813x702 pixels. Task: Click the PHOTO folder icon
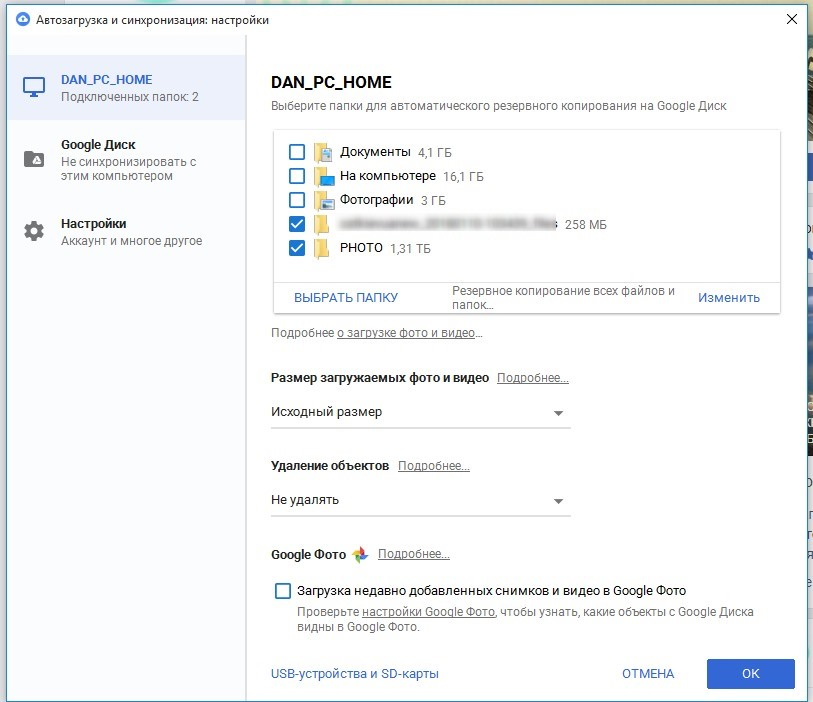[x=322, y=249]
